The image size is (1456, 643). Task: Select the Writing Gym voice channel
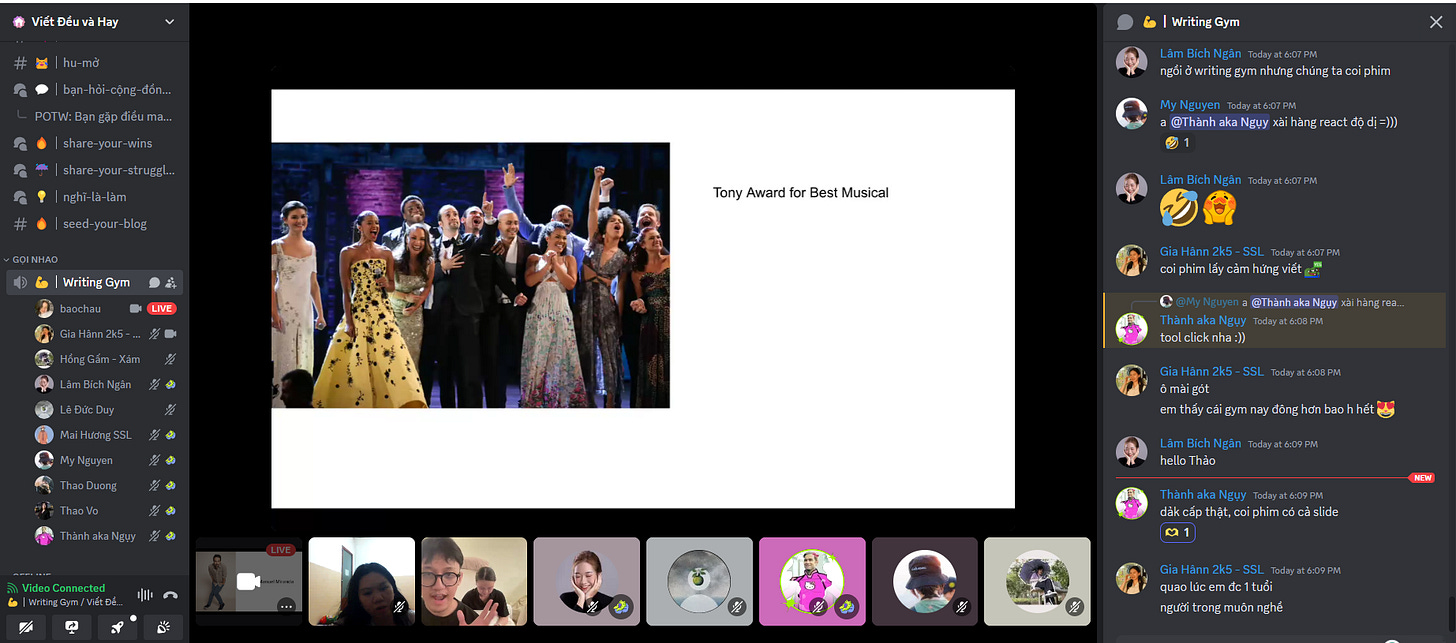click(95, 282)
